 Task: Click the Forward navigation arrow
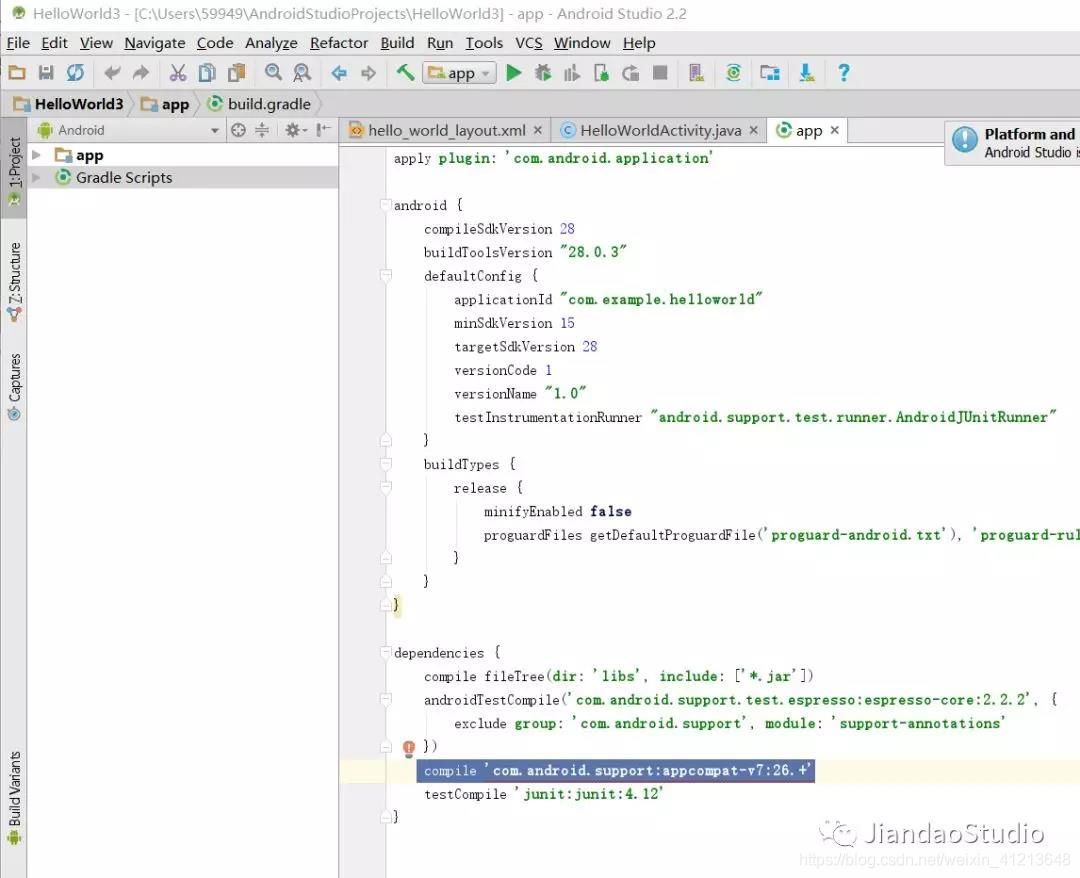coord(368,72)
